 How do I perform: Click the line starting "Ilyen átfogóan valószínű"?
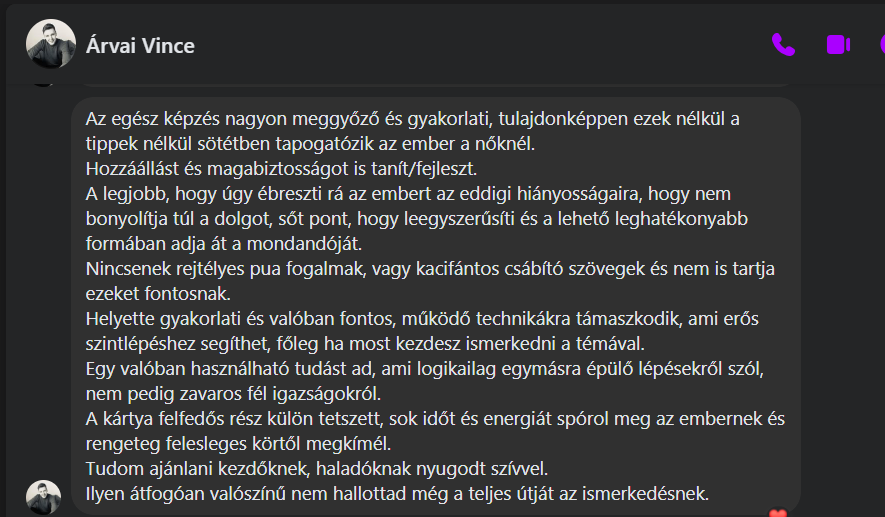(398, 493)
